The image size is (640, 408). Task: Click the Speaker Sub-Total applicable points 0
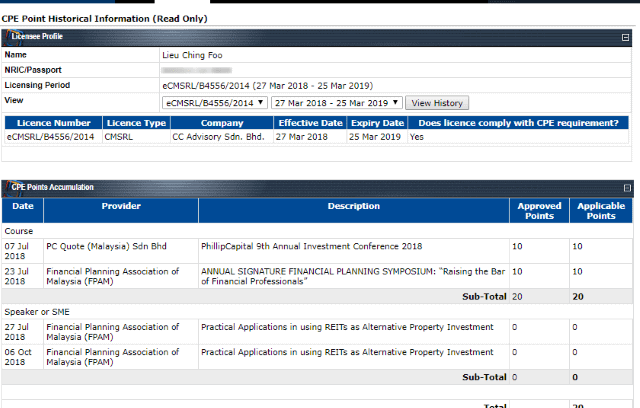(575, 377)
